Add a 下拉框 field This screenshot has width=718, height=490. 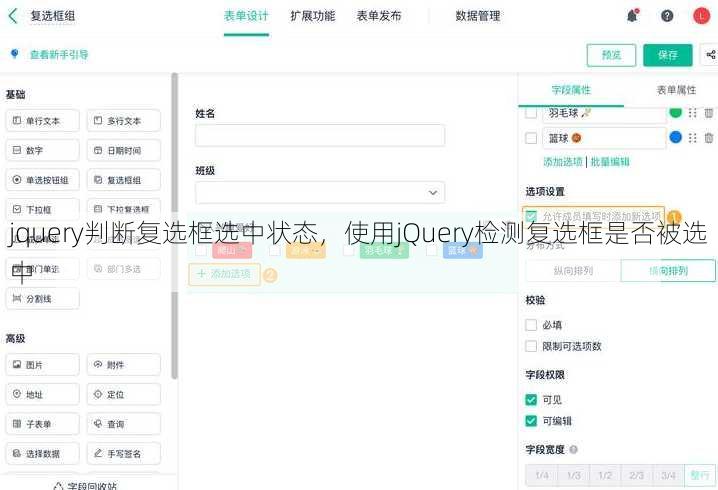tap(42, 209)
